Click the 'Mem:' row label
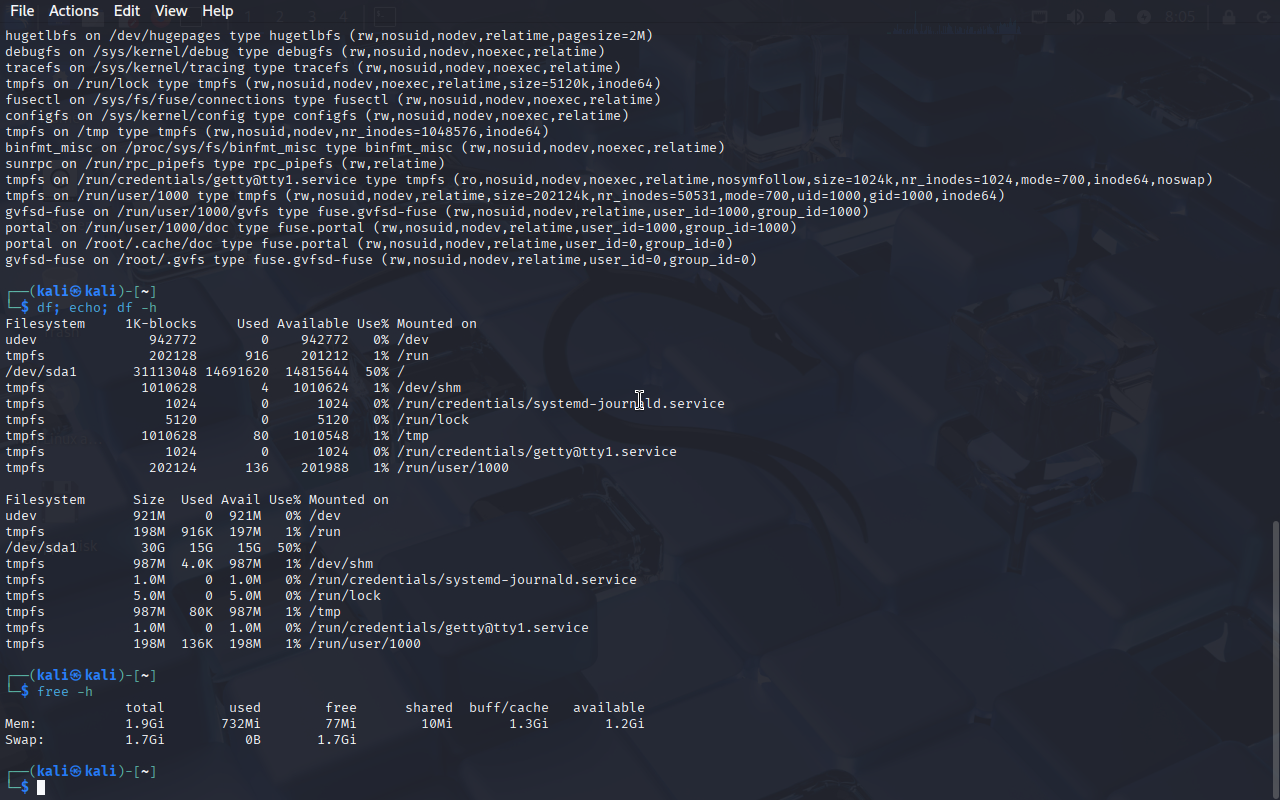 pyautogui.click(x=21, y=723)
